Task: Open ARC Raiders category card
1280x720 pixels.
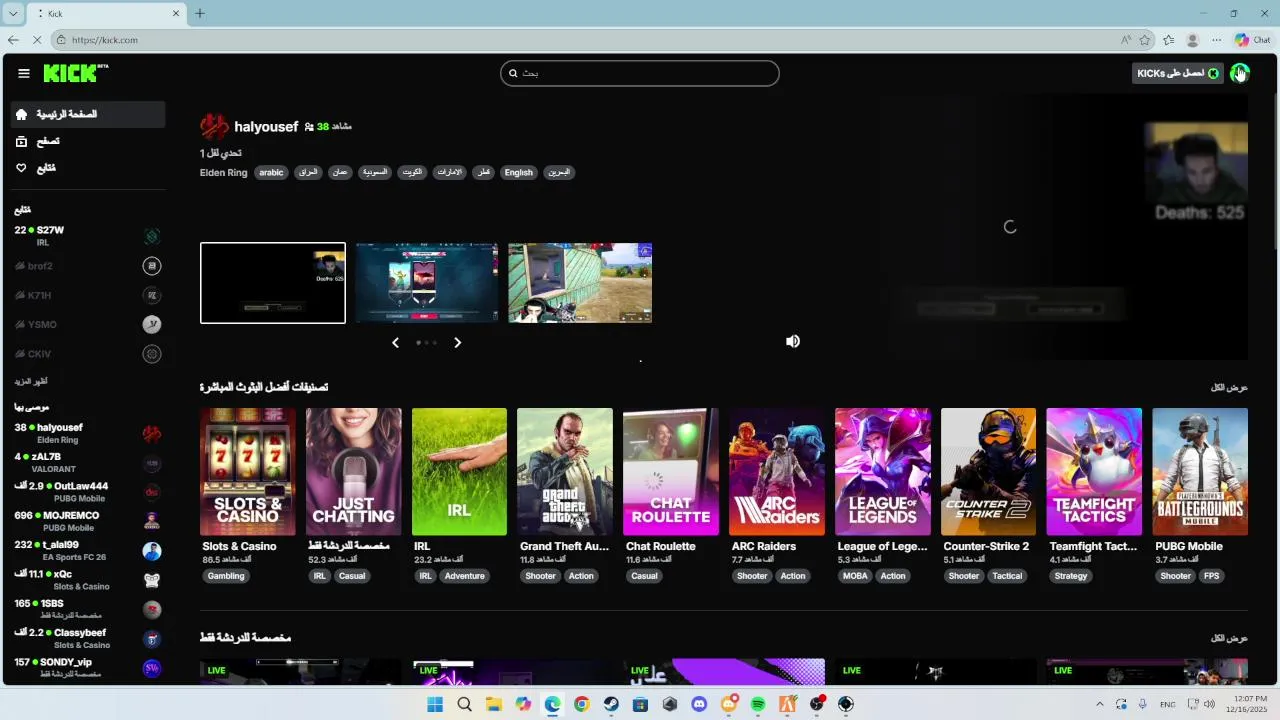Action: click(x=777, y=472)
